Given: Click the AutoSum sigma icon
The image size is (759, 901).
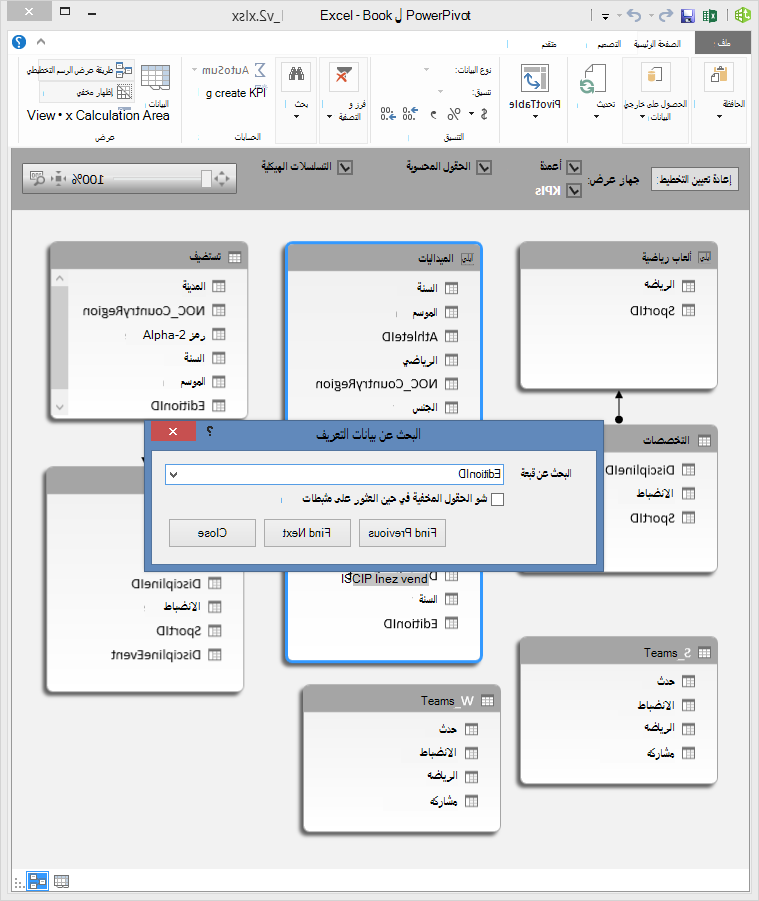Looking at the screenshot, I should 260,70.
